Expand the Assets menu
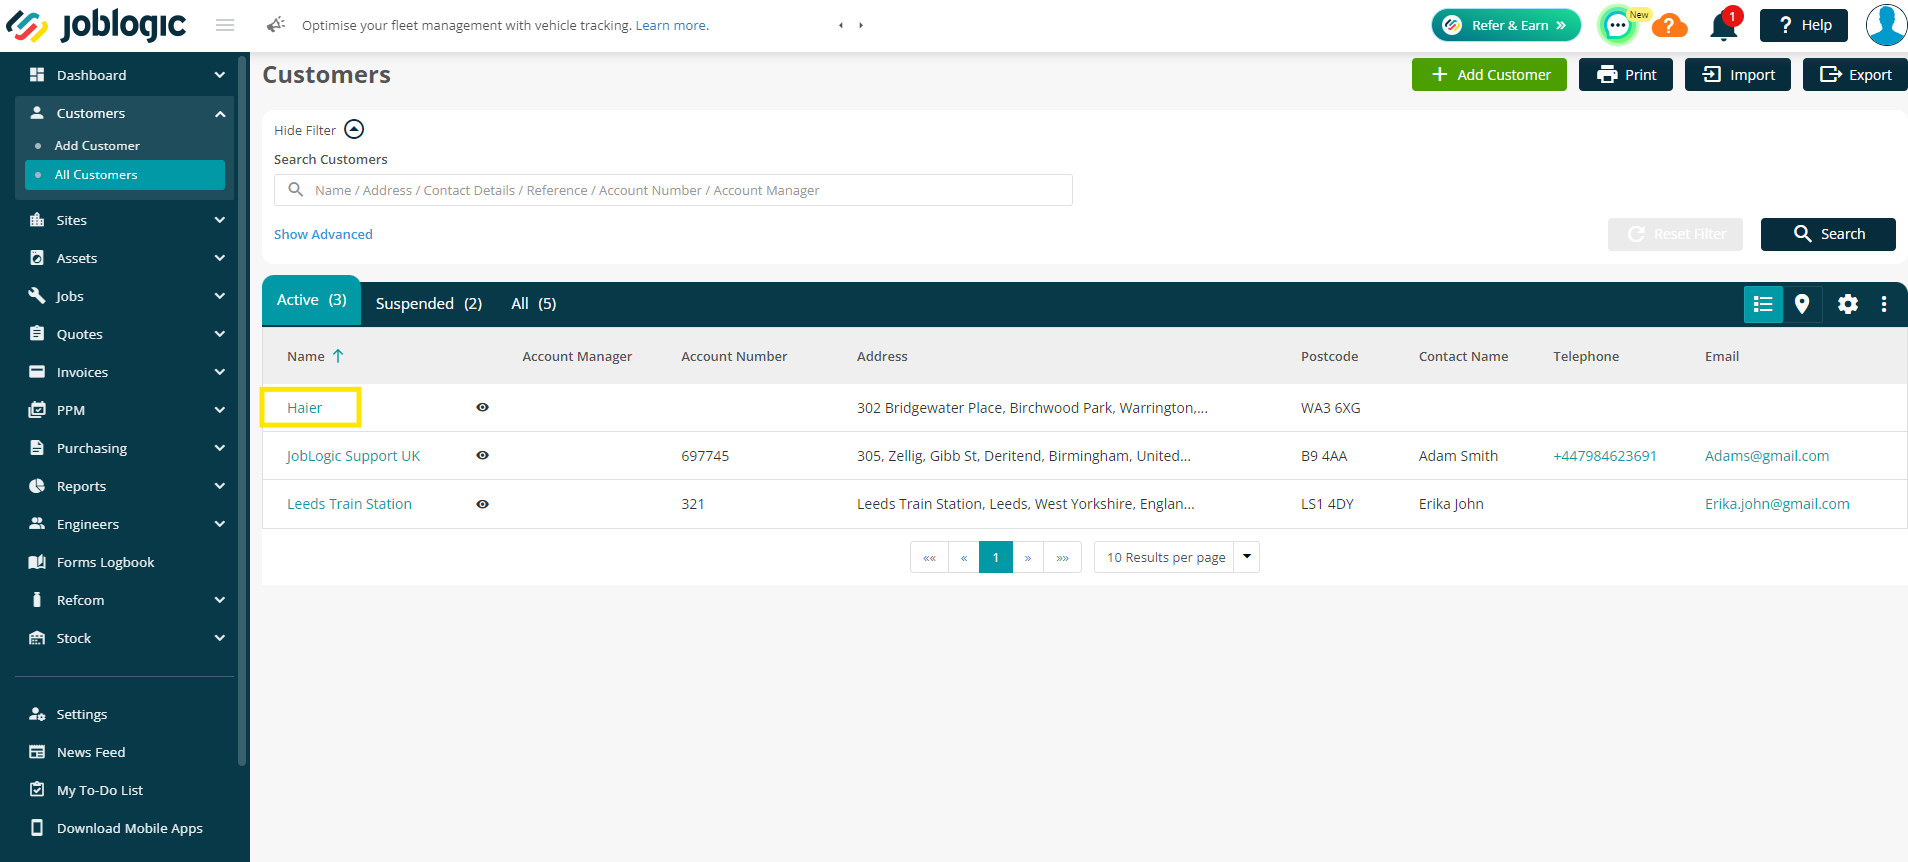The height and width of the screenshot is (862, 1908). pos(219,258)
